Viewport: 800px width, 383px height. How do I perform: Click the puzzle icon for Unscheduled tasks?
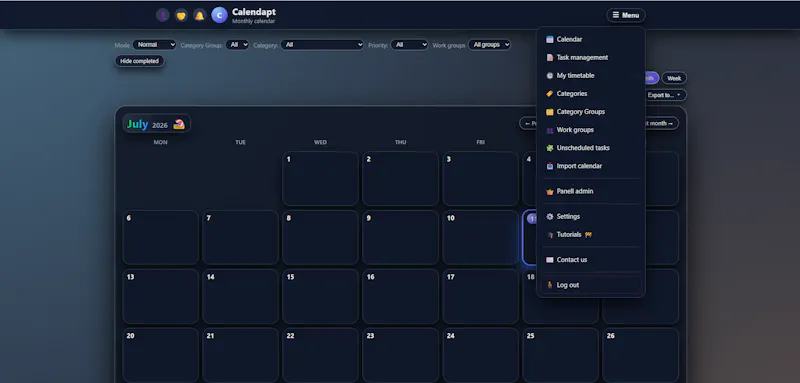point(549,148)
